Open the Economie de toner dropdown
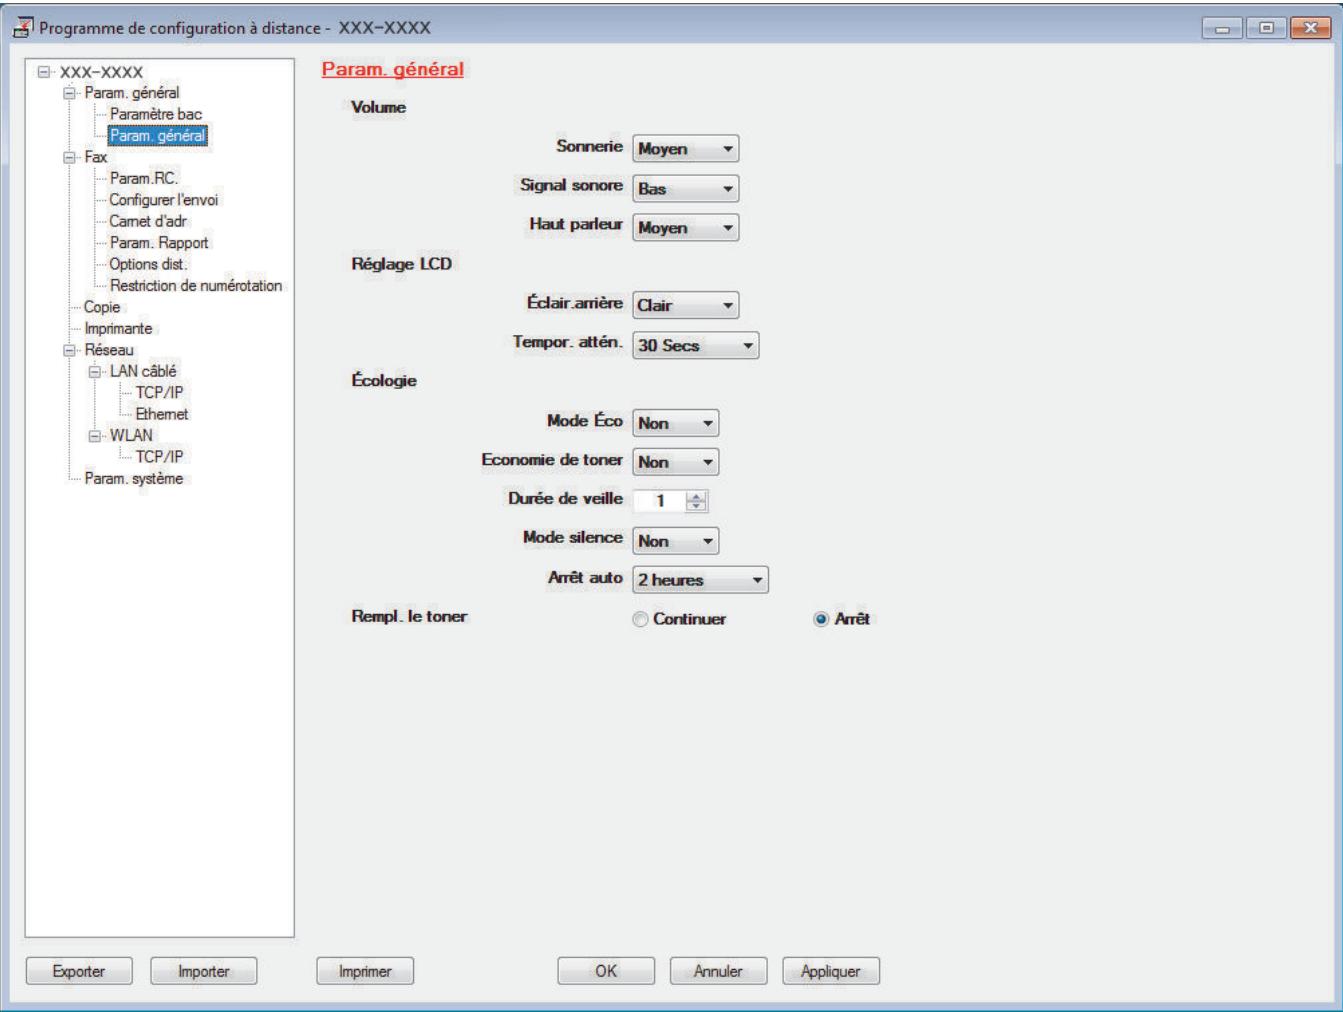 pyautogui.click(x=676, y=462)
